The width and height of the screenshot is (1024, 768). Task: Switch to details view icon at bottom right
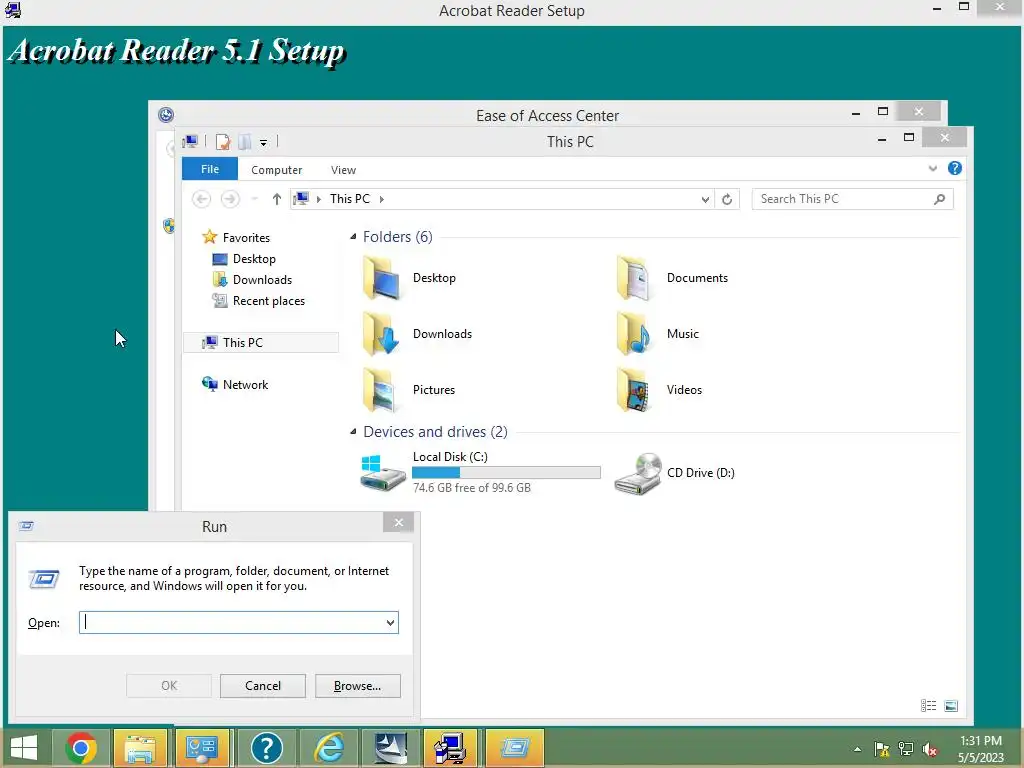coord(928,705)
